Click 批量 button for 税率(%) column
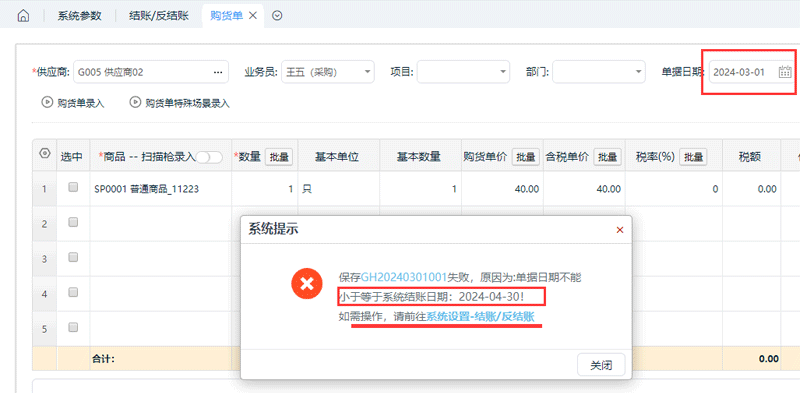Screen dimensions: 800x393 click(693, 157)
